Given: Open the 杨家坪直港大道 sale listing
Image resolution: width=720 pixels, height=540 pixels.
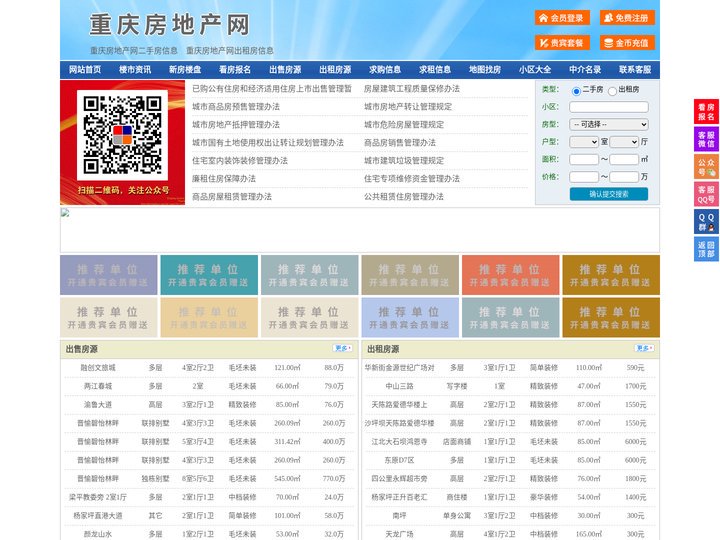Looking at the screenshot, I should 98,516.
